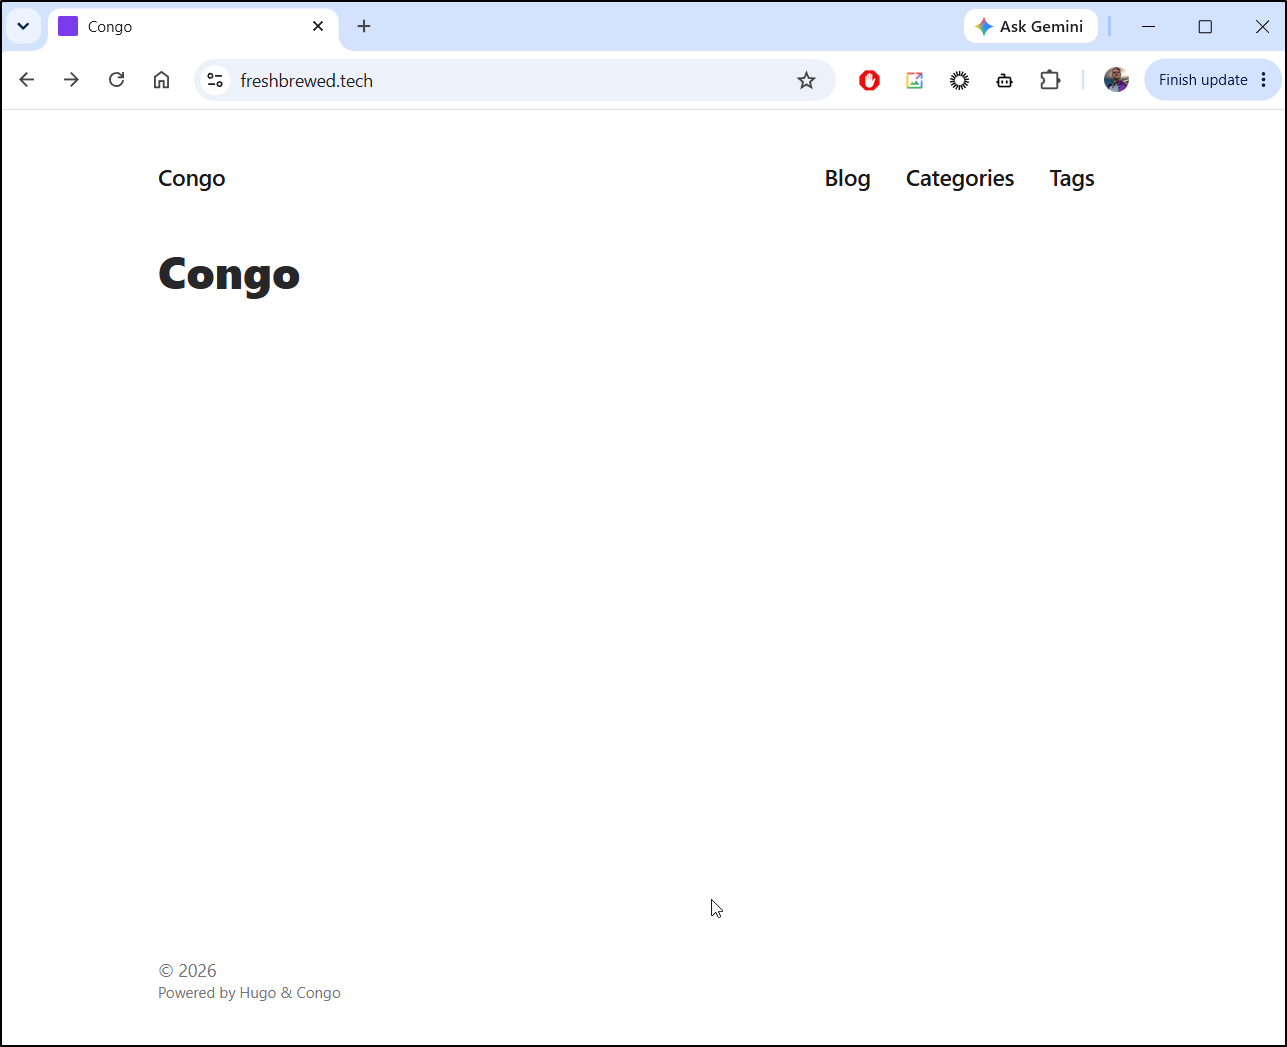Click the large Congo page heading

pos(229,274)
